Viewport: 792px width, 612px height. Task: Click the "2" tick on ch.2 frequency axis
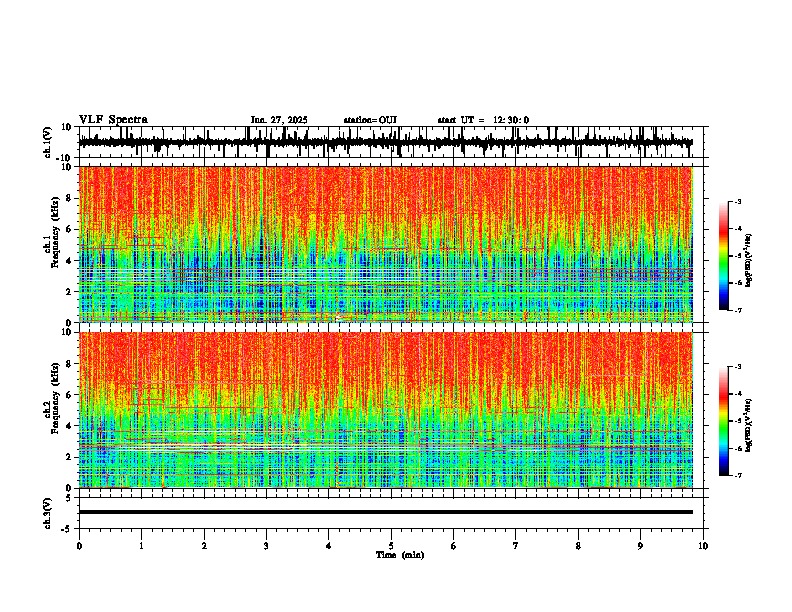pos(70,457)
